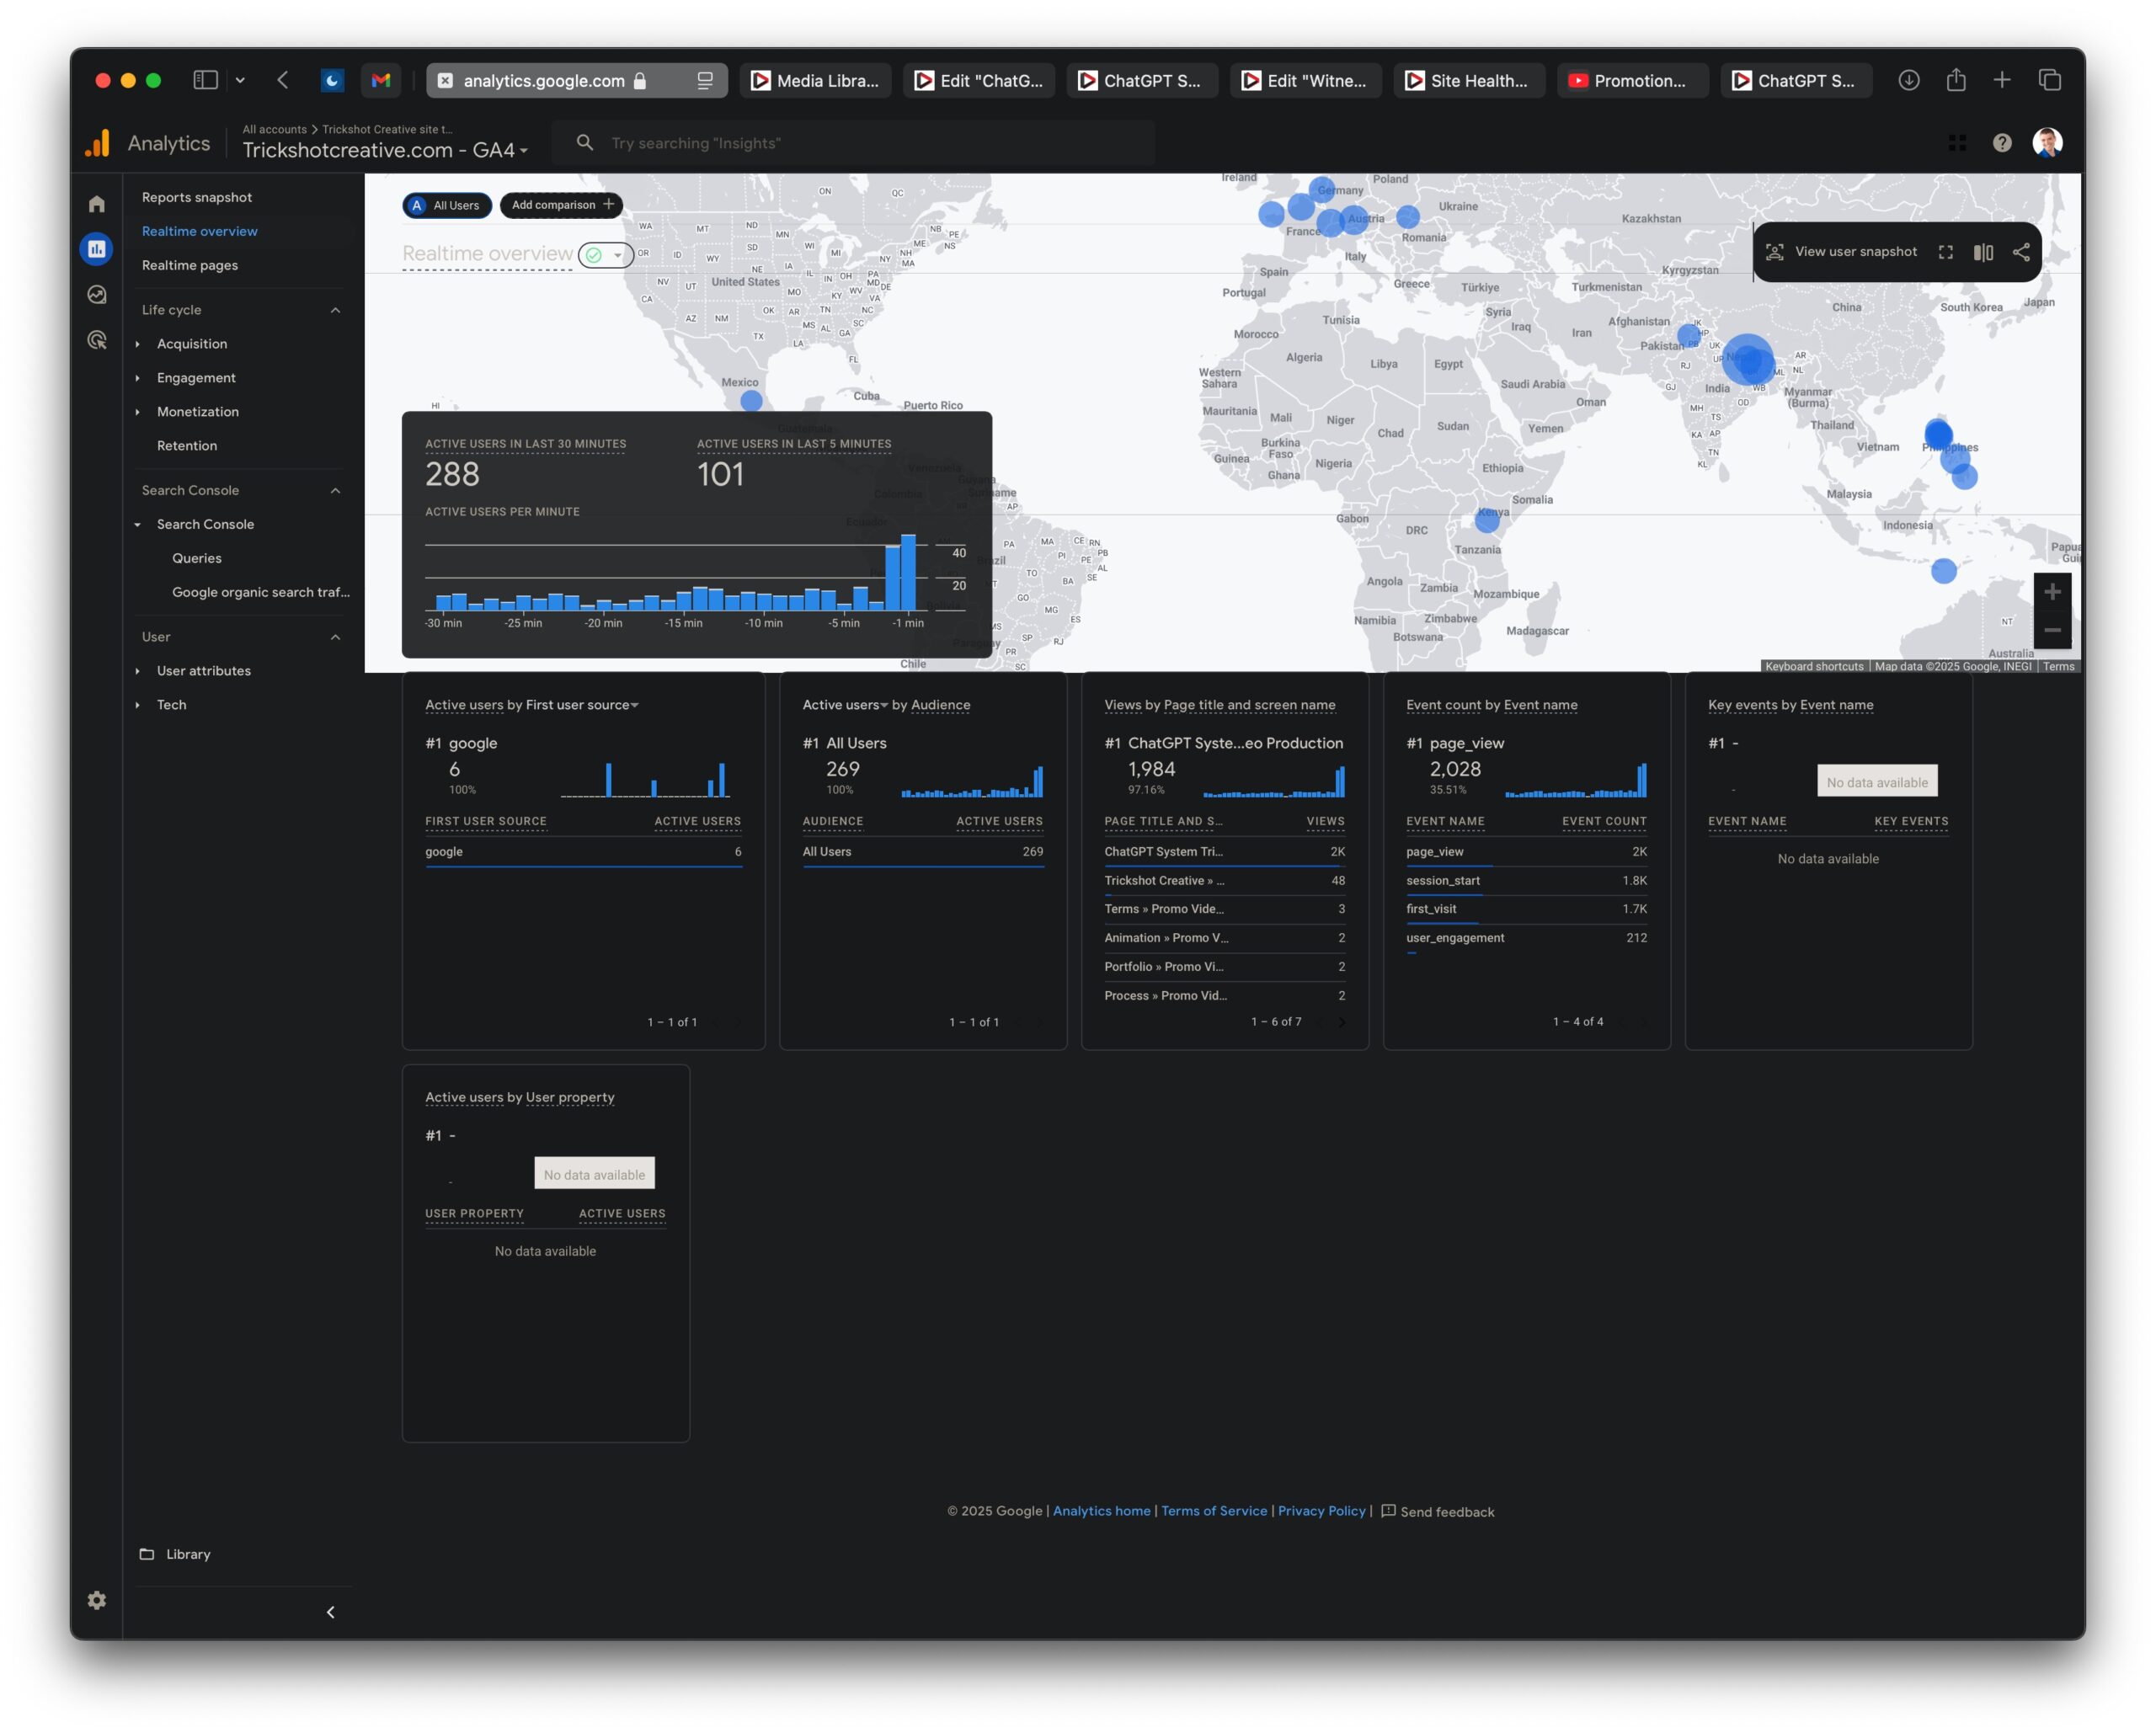Expand the Acquisition menu
Screen dimensions: 2156x1733
[138, 344]
